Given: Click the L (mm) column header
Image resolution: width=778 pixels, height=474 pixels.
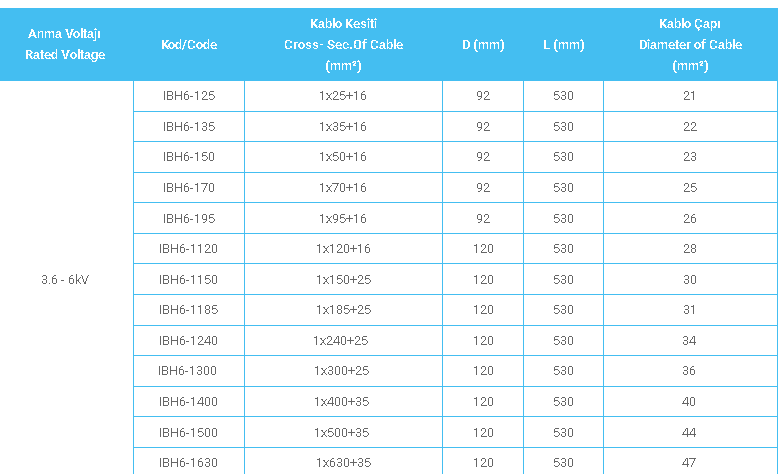Looking at the screenshot, I should tap(563, 45).
